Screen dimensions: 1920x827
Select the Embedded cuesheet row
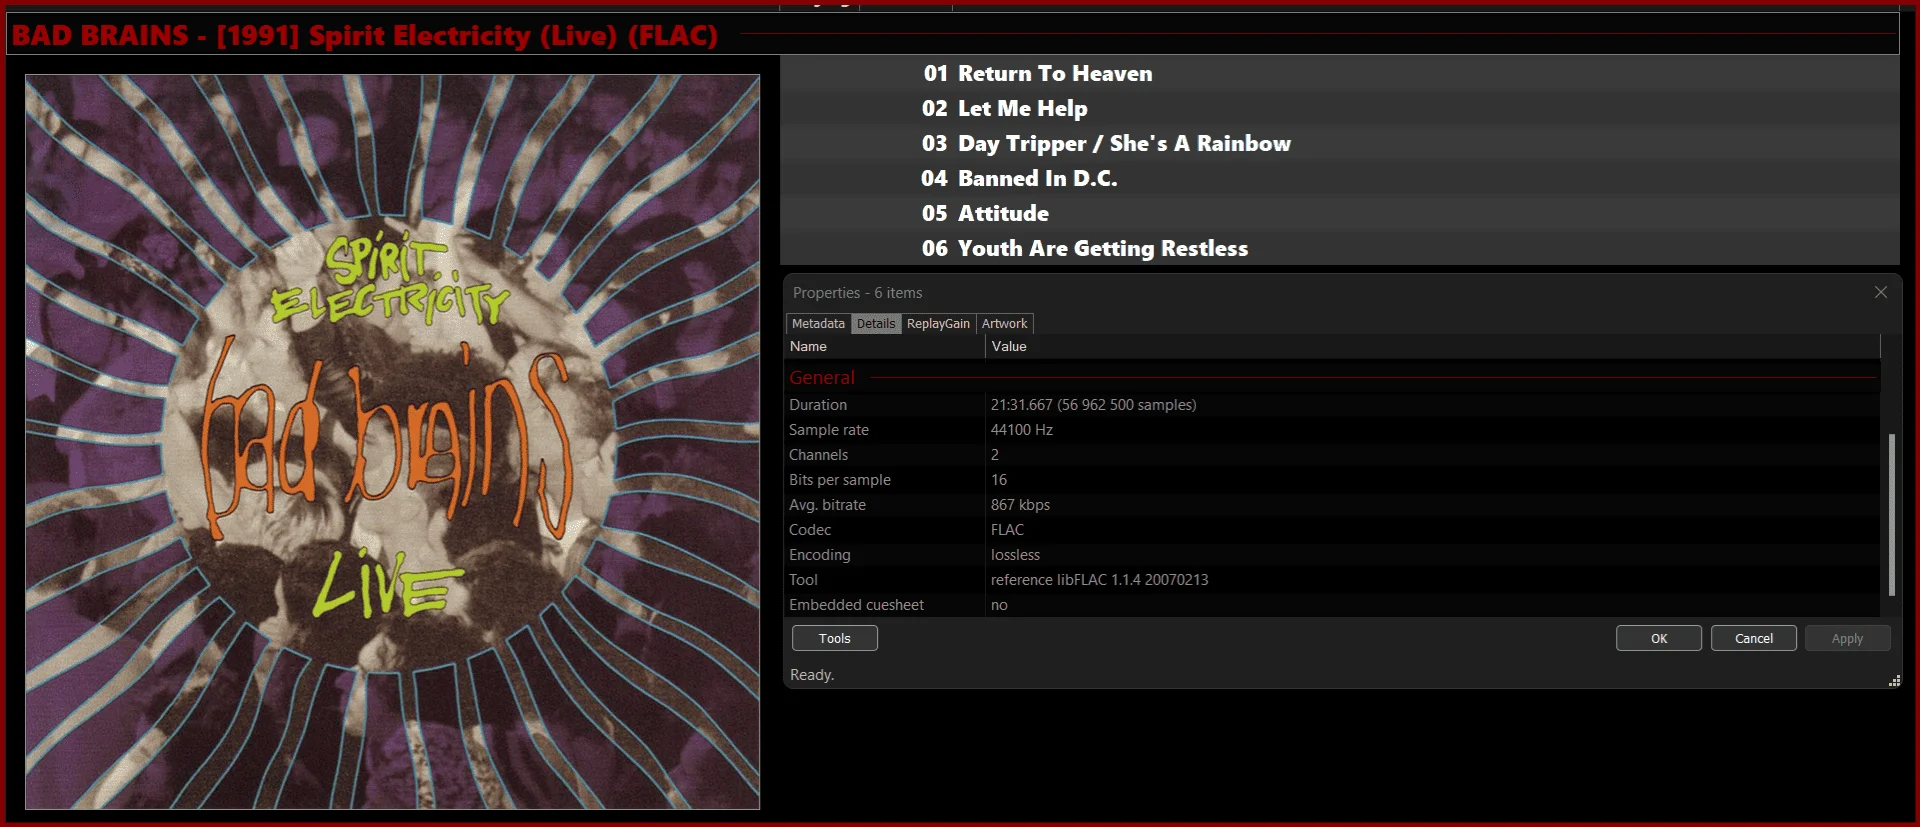click(x=1333, y=605)
